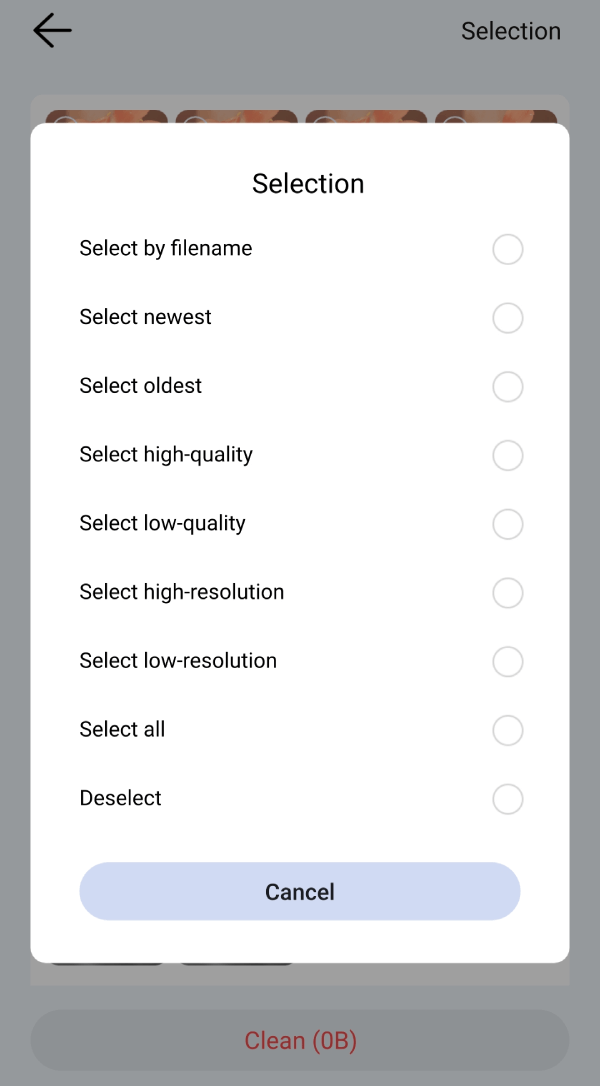Image resolution: width=600 pixels, height=1086 pixels.
Task: Choose Select high-resolution
Action: coord(507,593)
